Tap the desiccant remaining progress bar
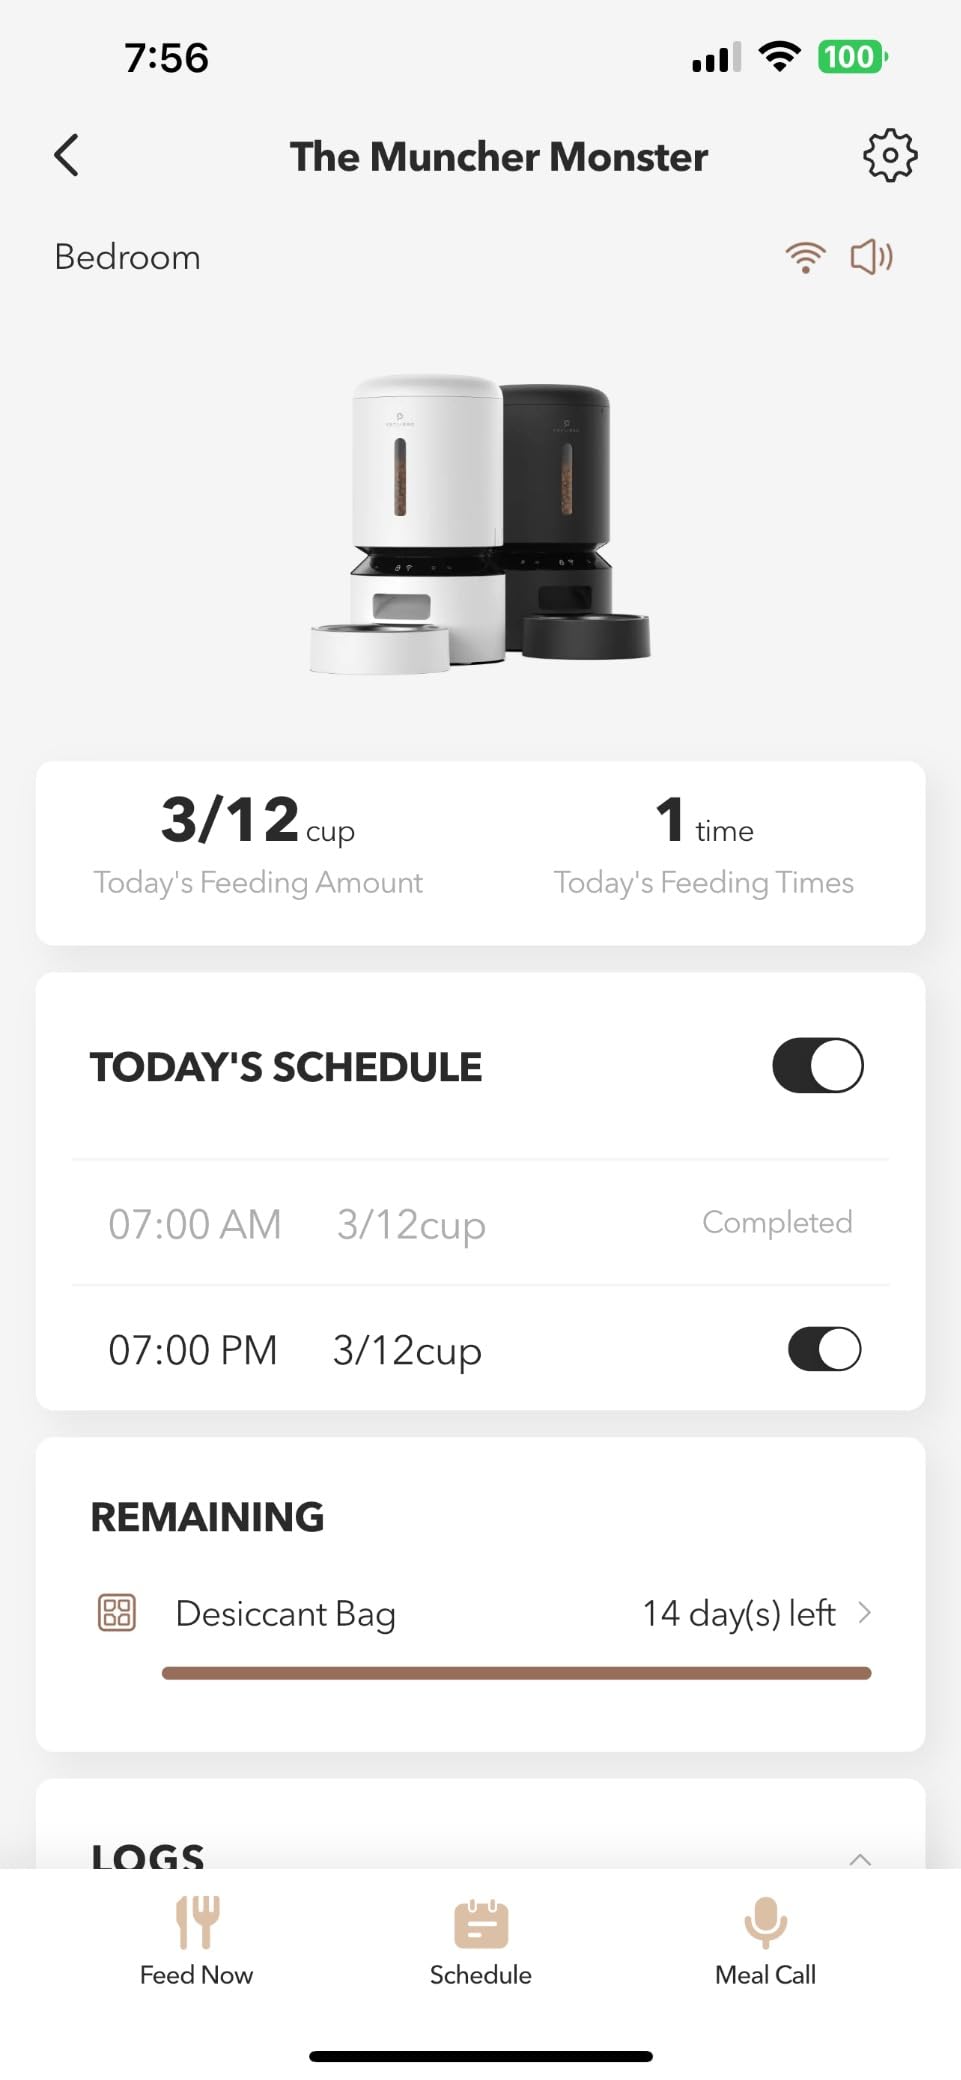The width and height of the screenshot is (961, 2080). 516,1673
